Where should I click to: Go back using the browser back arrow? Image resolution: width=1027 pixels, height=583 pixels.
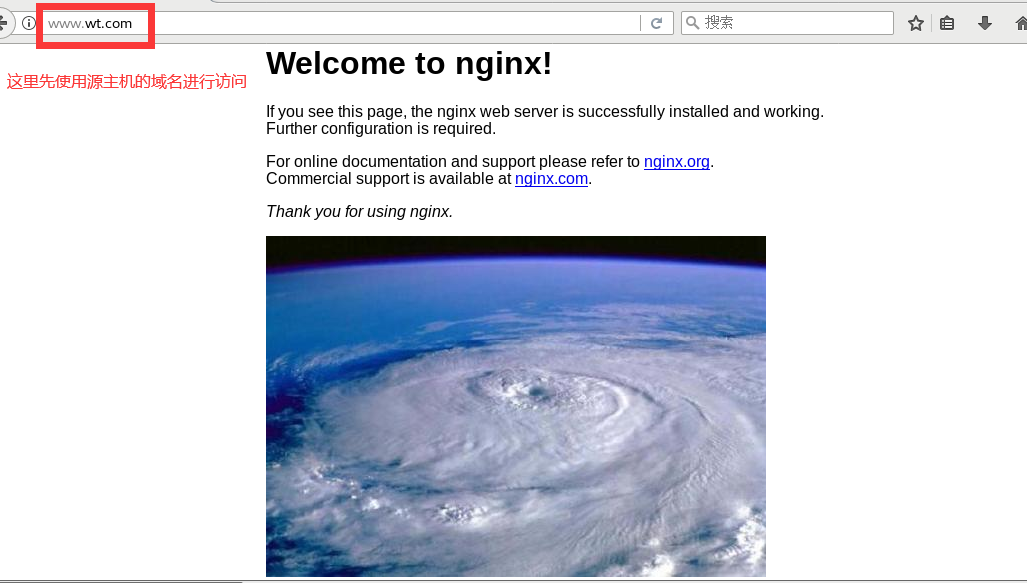(3, 24)
